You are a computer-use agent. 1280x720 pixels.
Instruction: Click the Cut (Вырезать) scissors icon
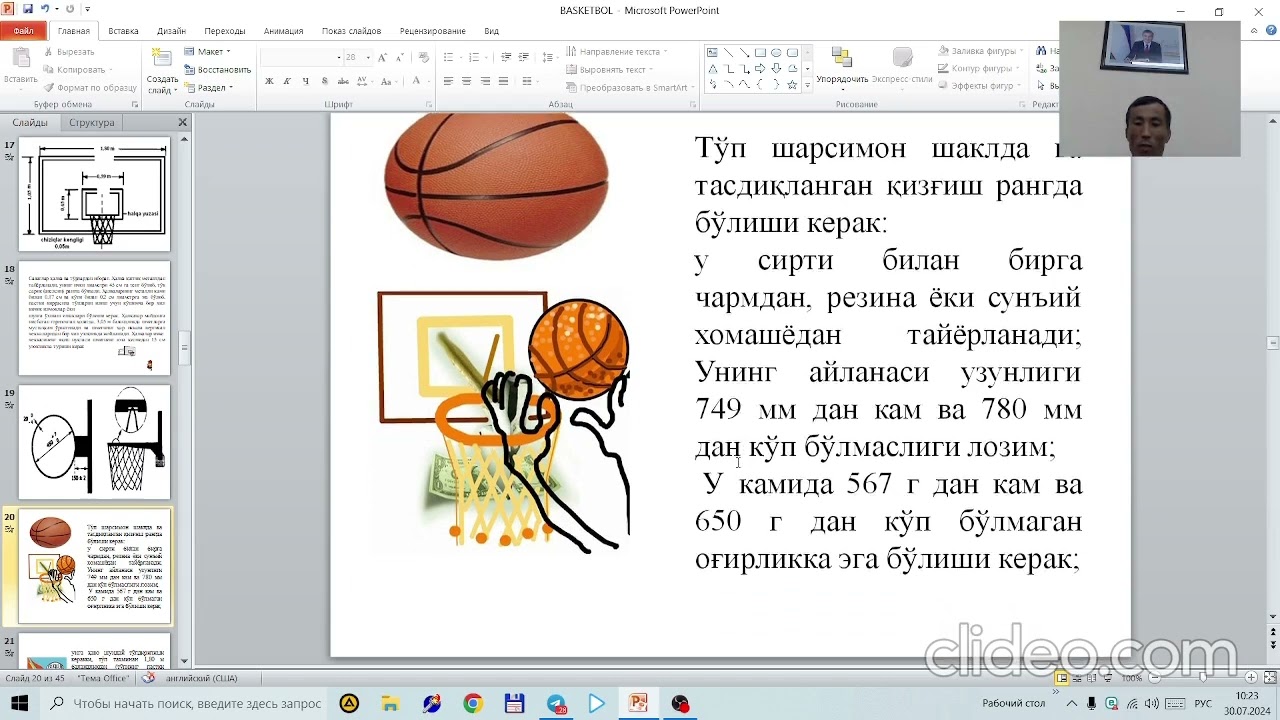point(48,51)
